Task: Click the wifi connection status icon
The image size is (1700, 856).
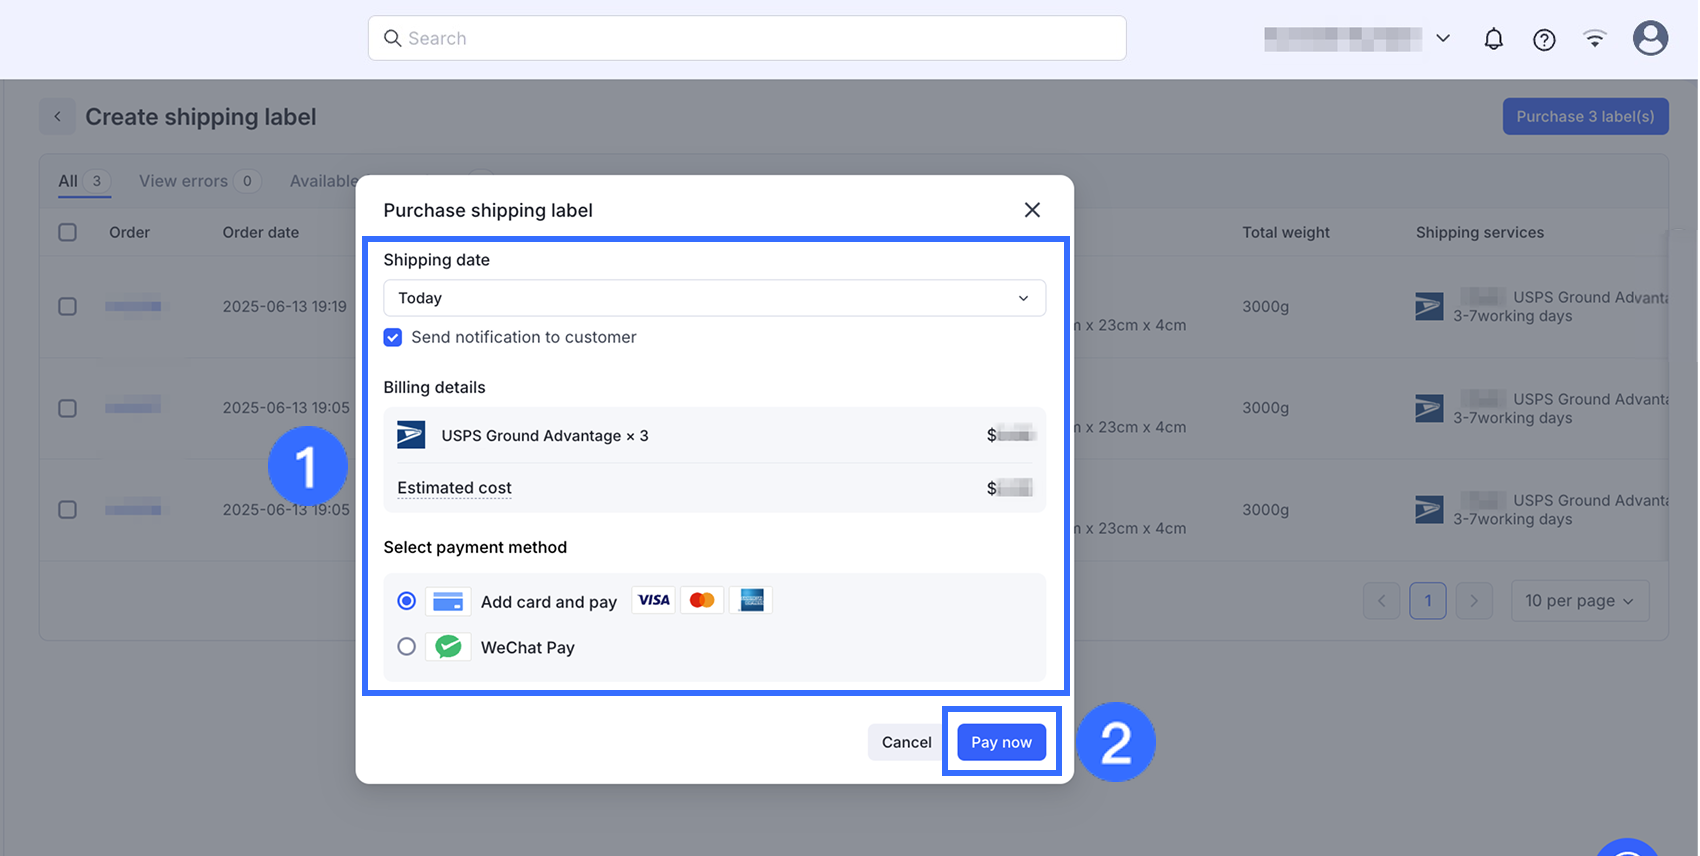Action: [1595, 39]
